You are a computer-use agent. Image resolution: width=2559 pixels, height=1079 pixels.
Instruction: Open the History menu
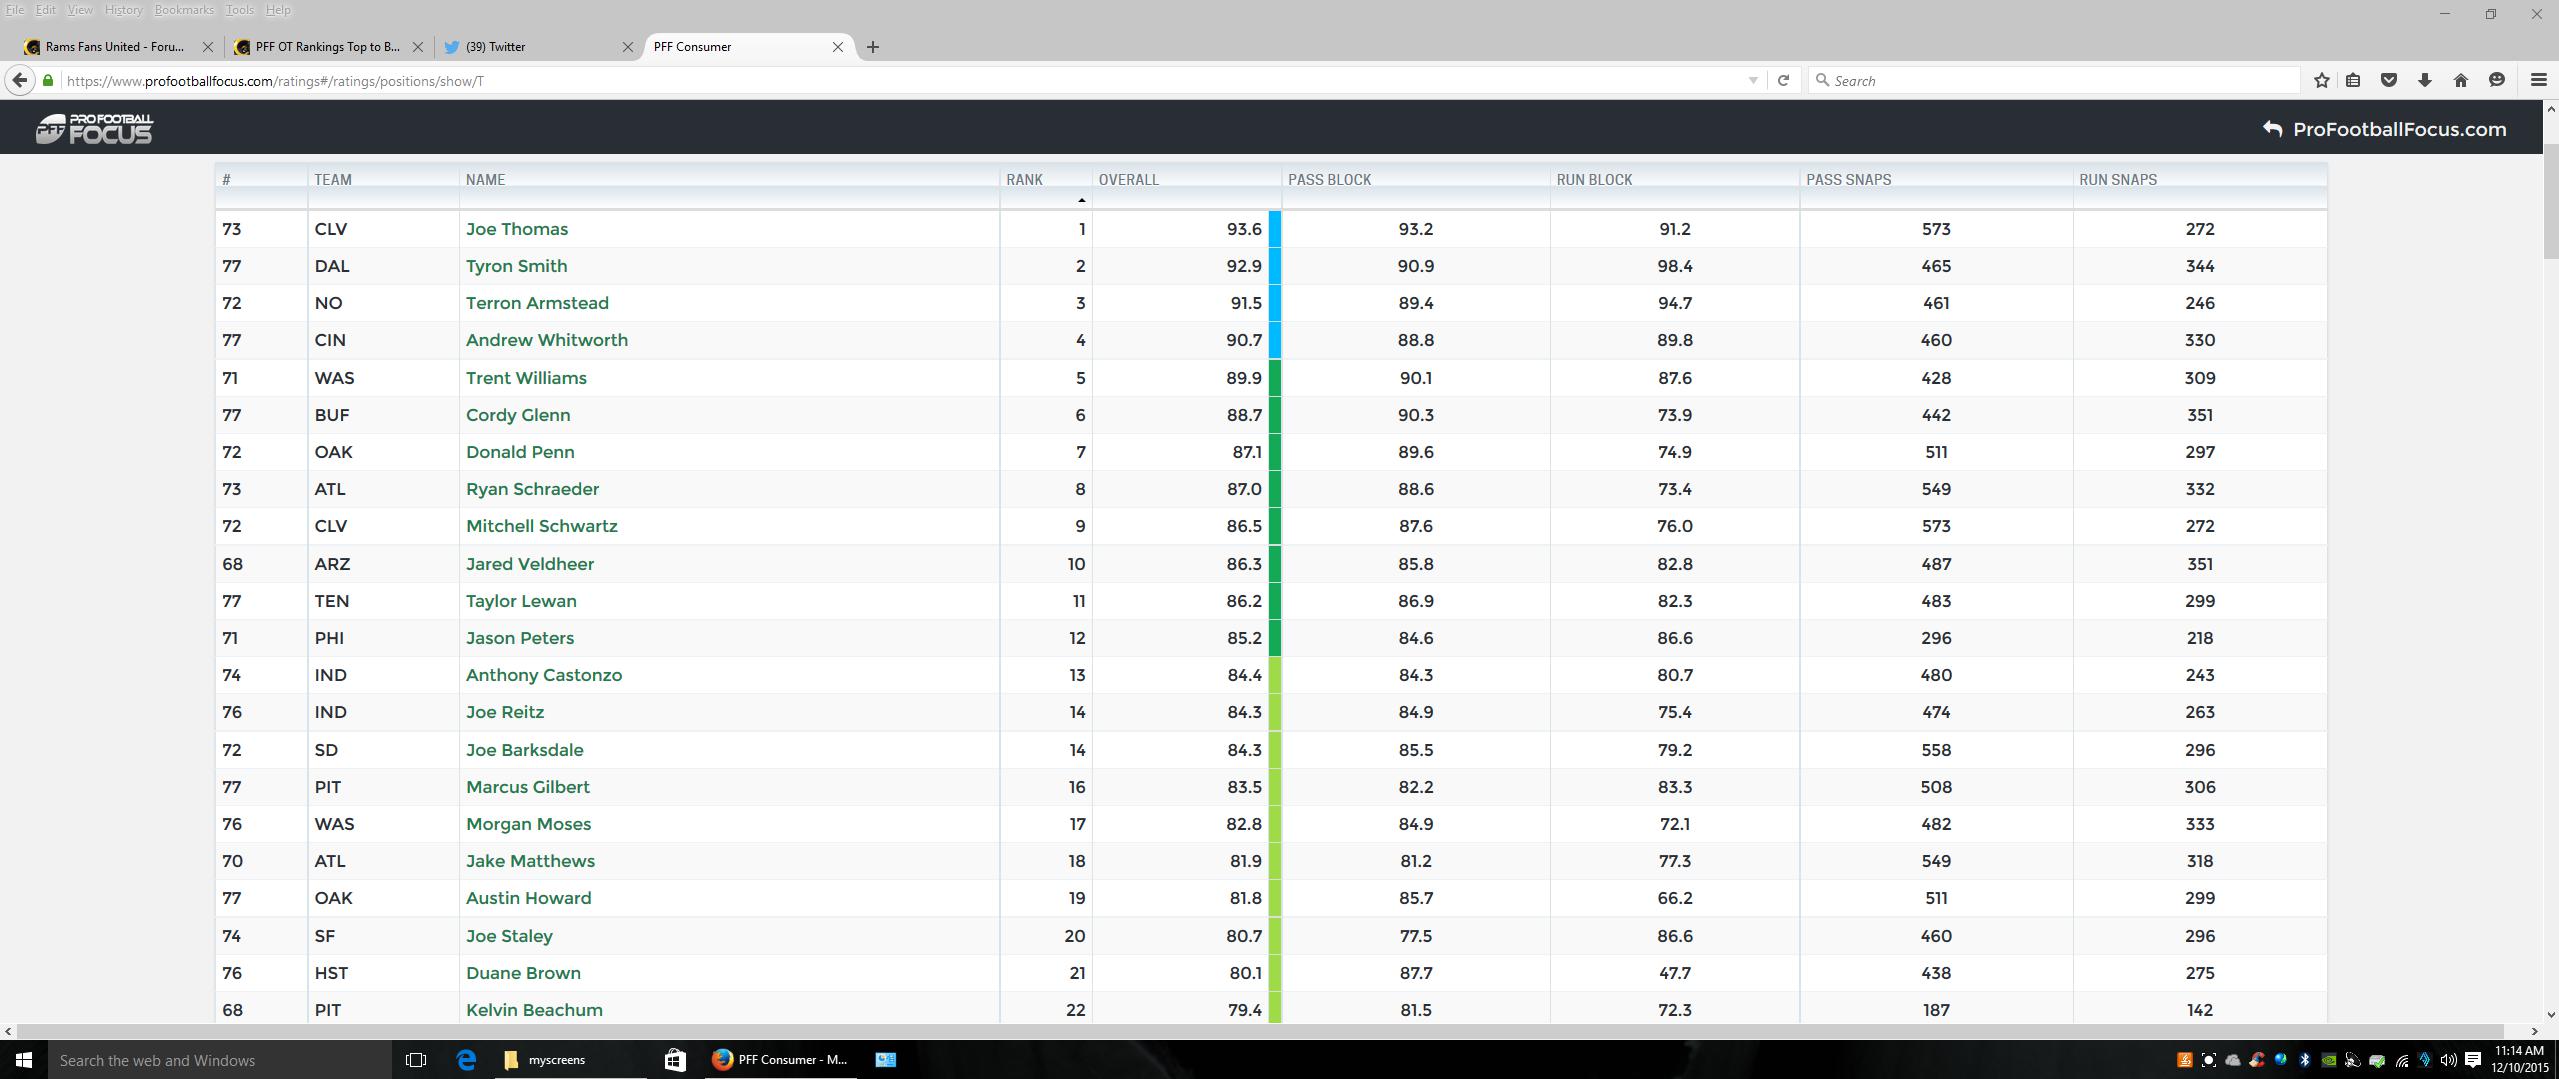[x=123, y=10]
